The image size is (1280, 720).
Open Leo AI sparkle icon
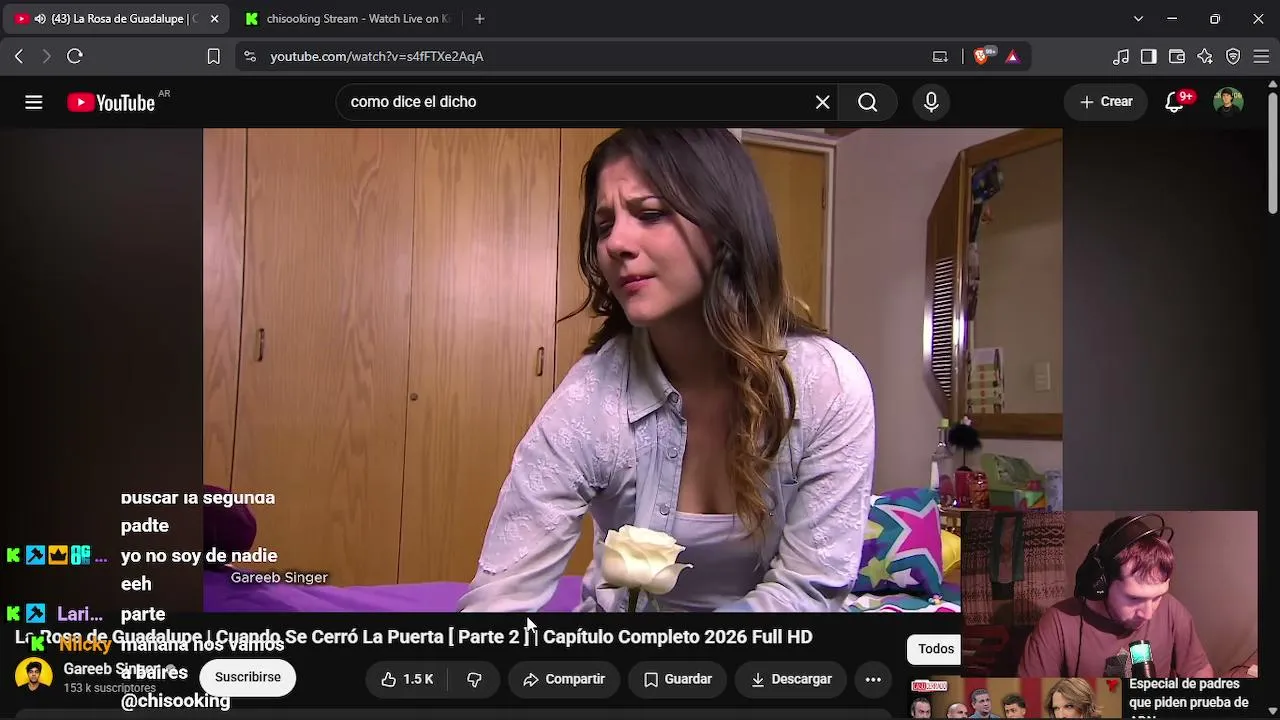1205,56
